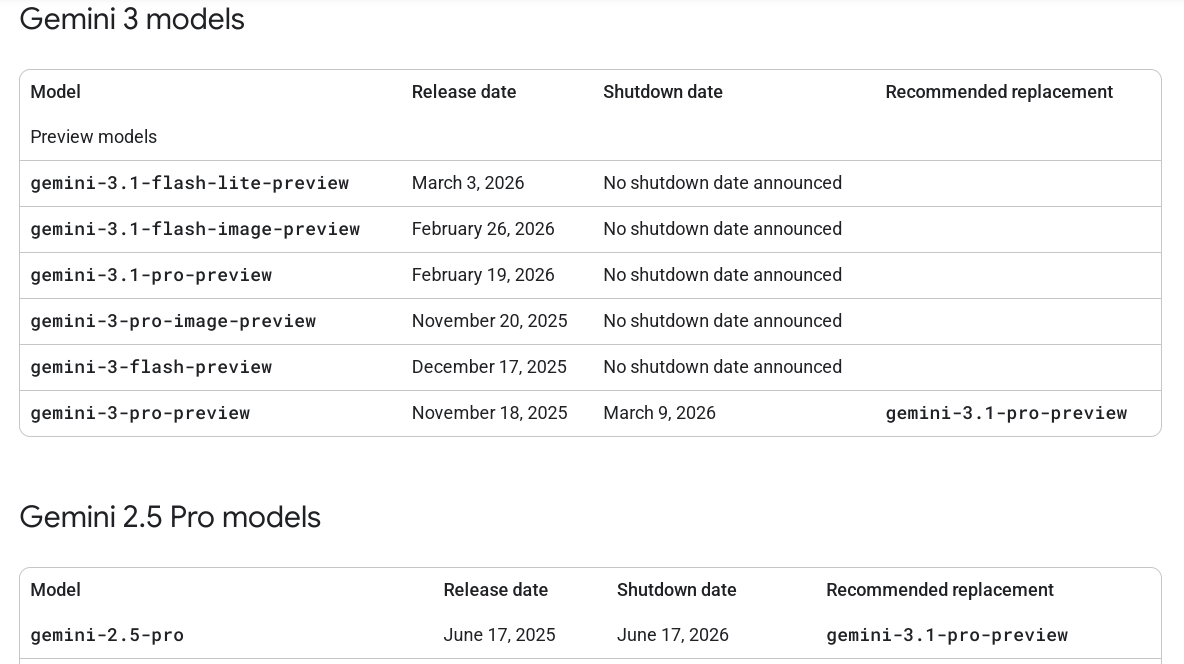The image size is (1184, 664).
Task: Click Release date header in Gemini 3 table
Action: pyautogui.click(x=463, y=92)
